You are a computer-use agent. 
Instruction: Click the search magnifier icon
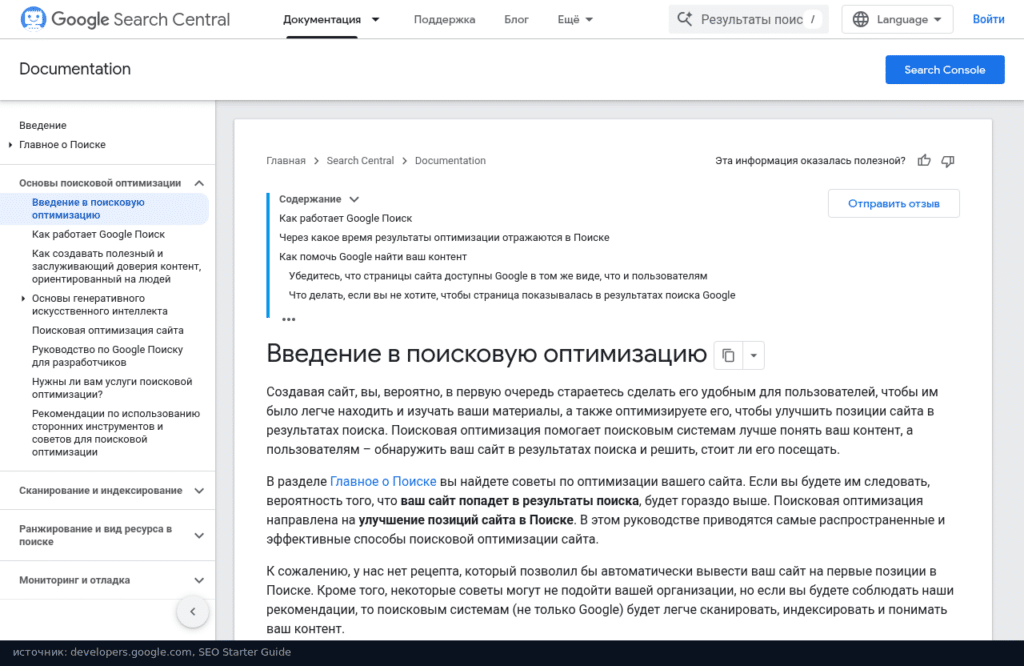coord(684,19)
